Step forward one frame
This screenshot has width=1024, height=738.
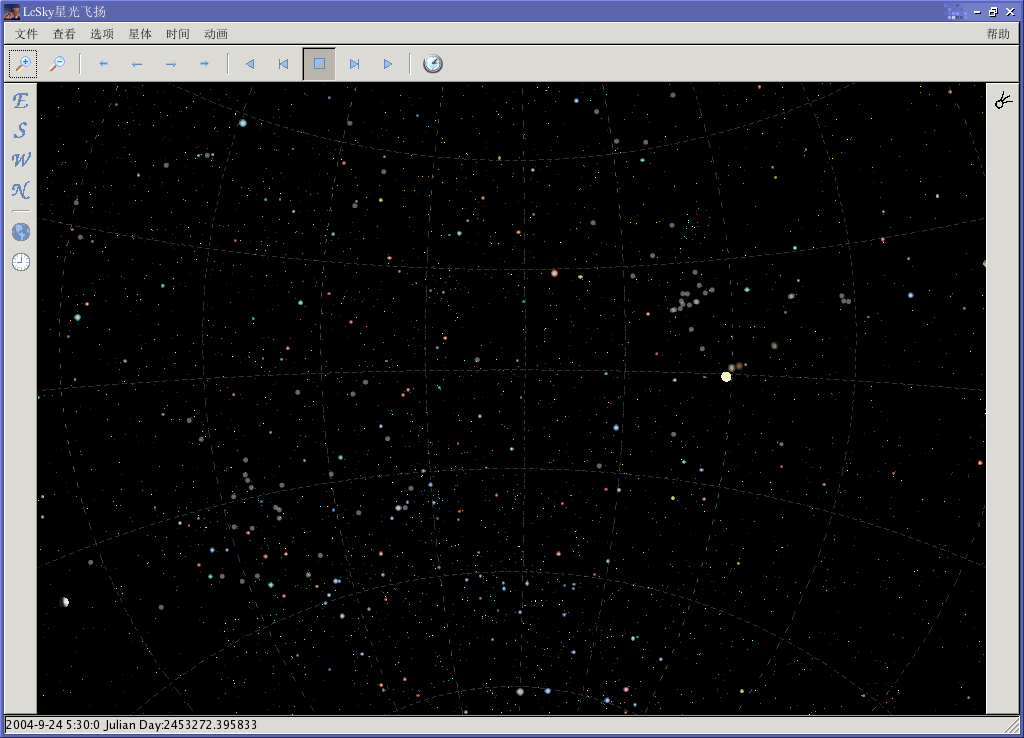[x=355, y=64]
